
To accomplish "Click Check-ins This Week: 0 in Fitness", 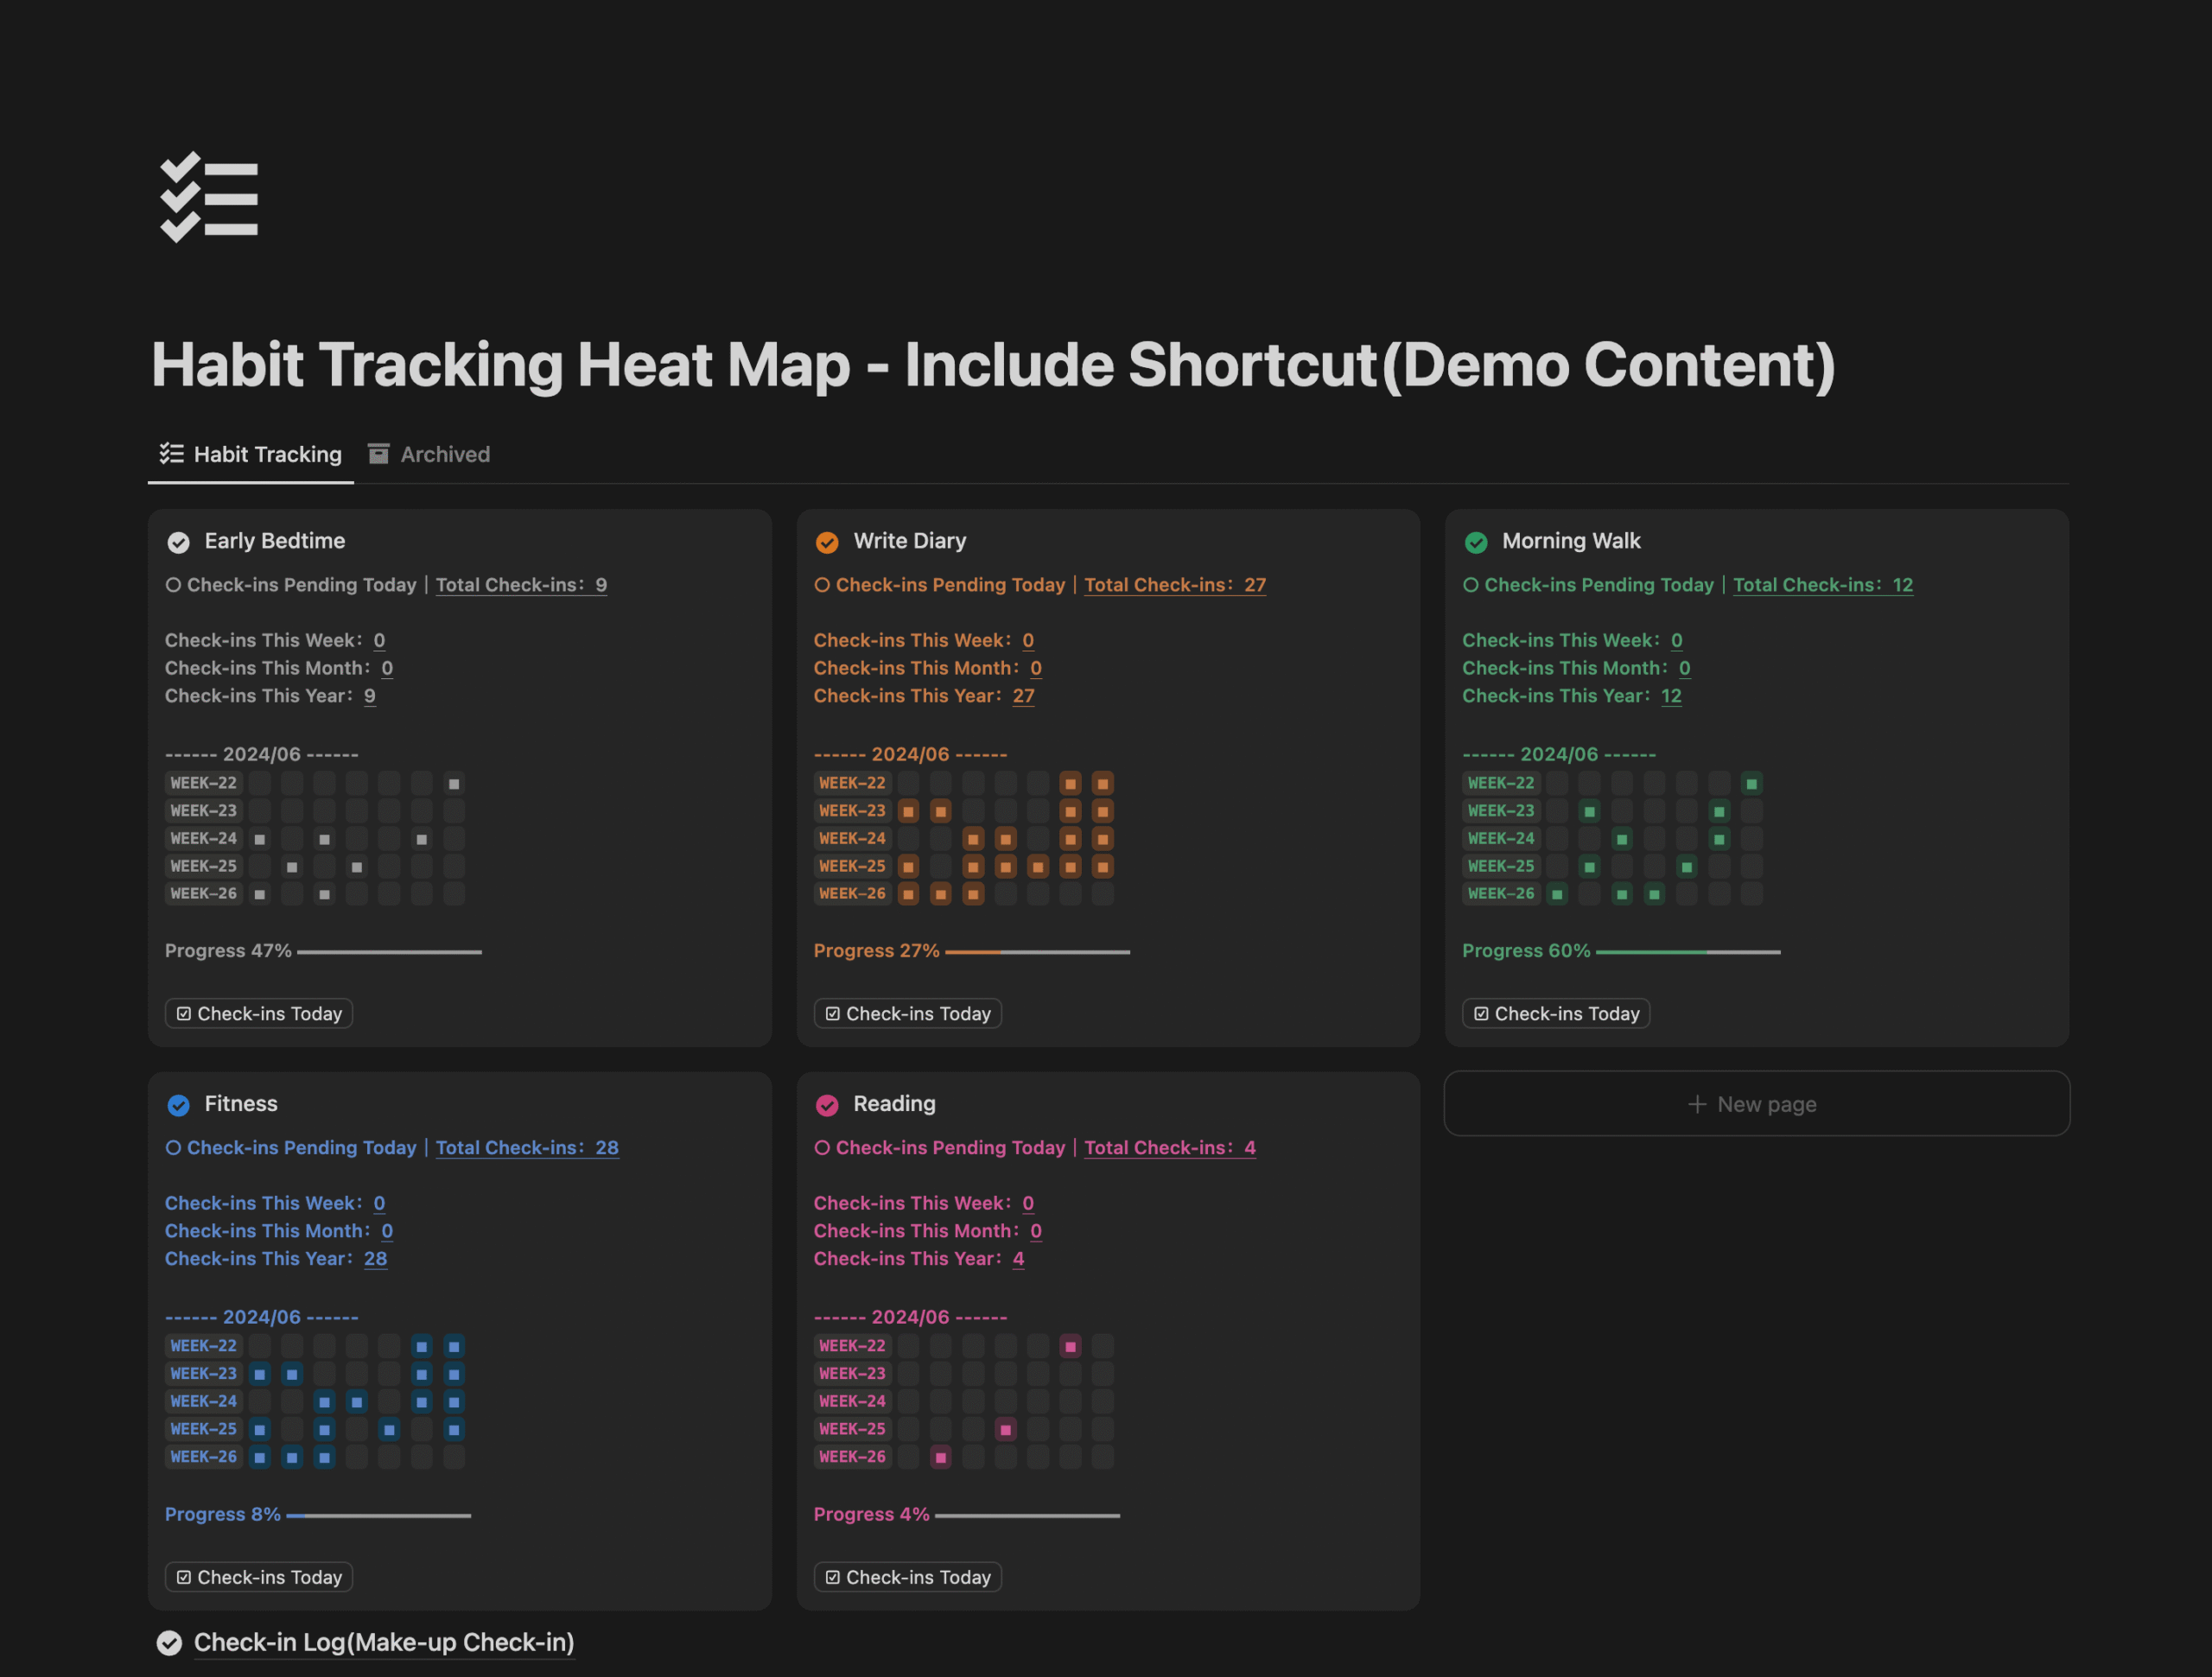I will (275, 1203).
